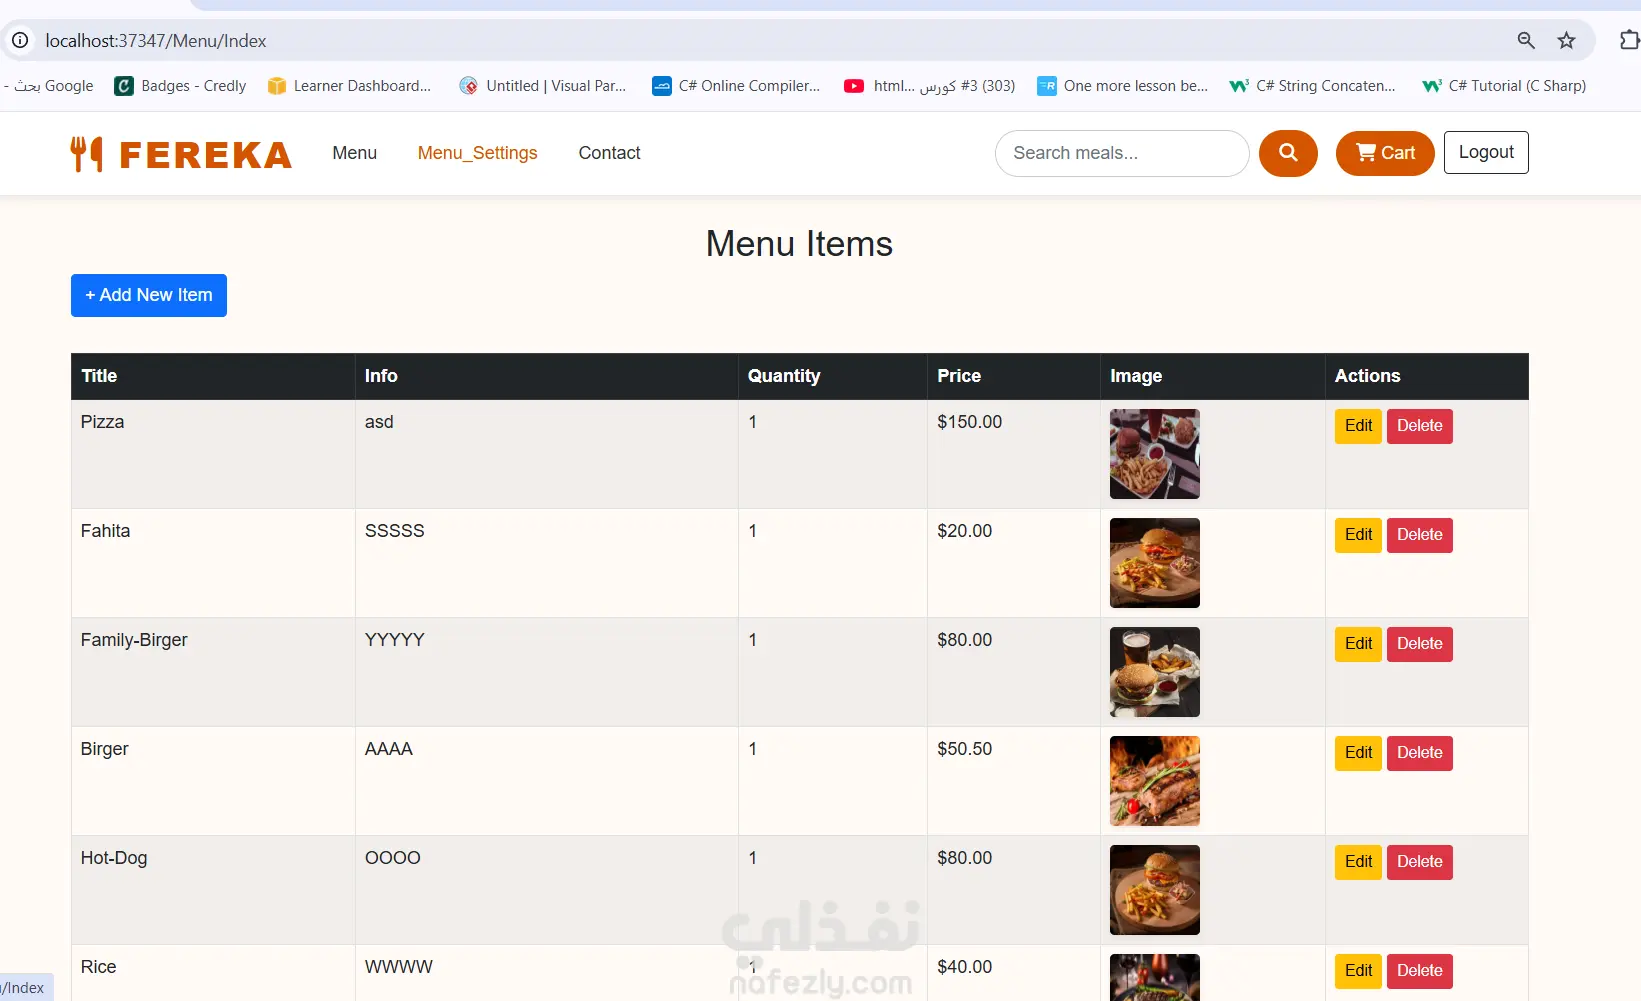Delete the Family-Birger menu item

coord(1420,644)
